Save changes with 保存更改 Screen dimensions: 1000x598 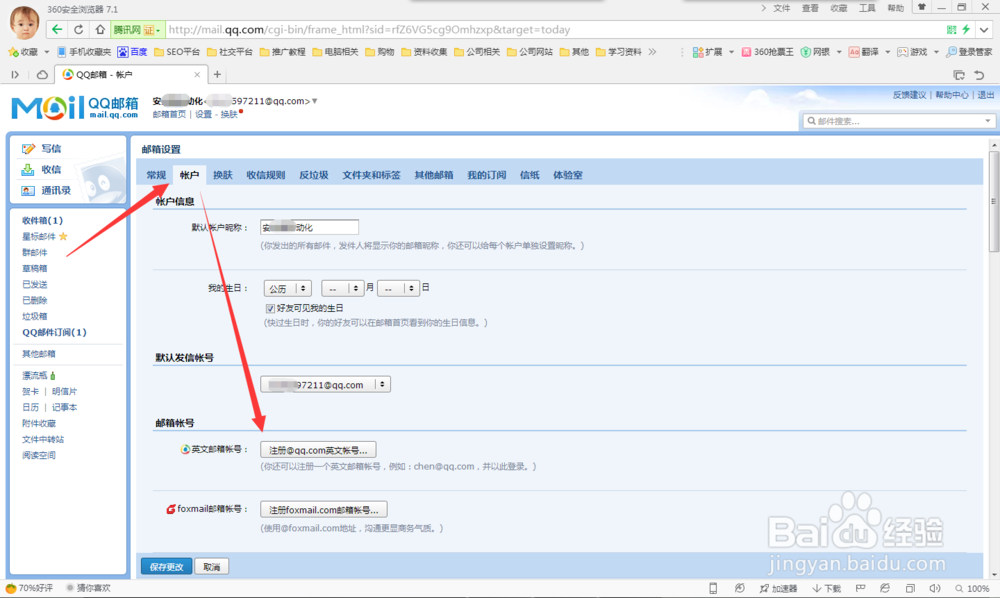166,566
